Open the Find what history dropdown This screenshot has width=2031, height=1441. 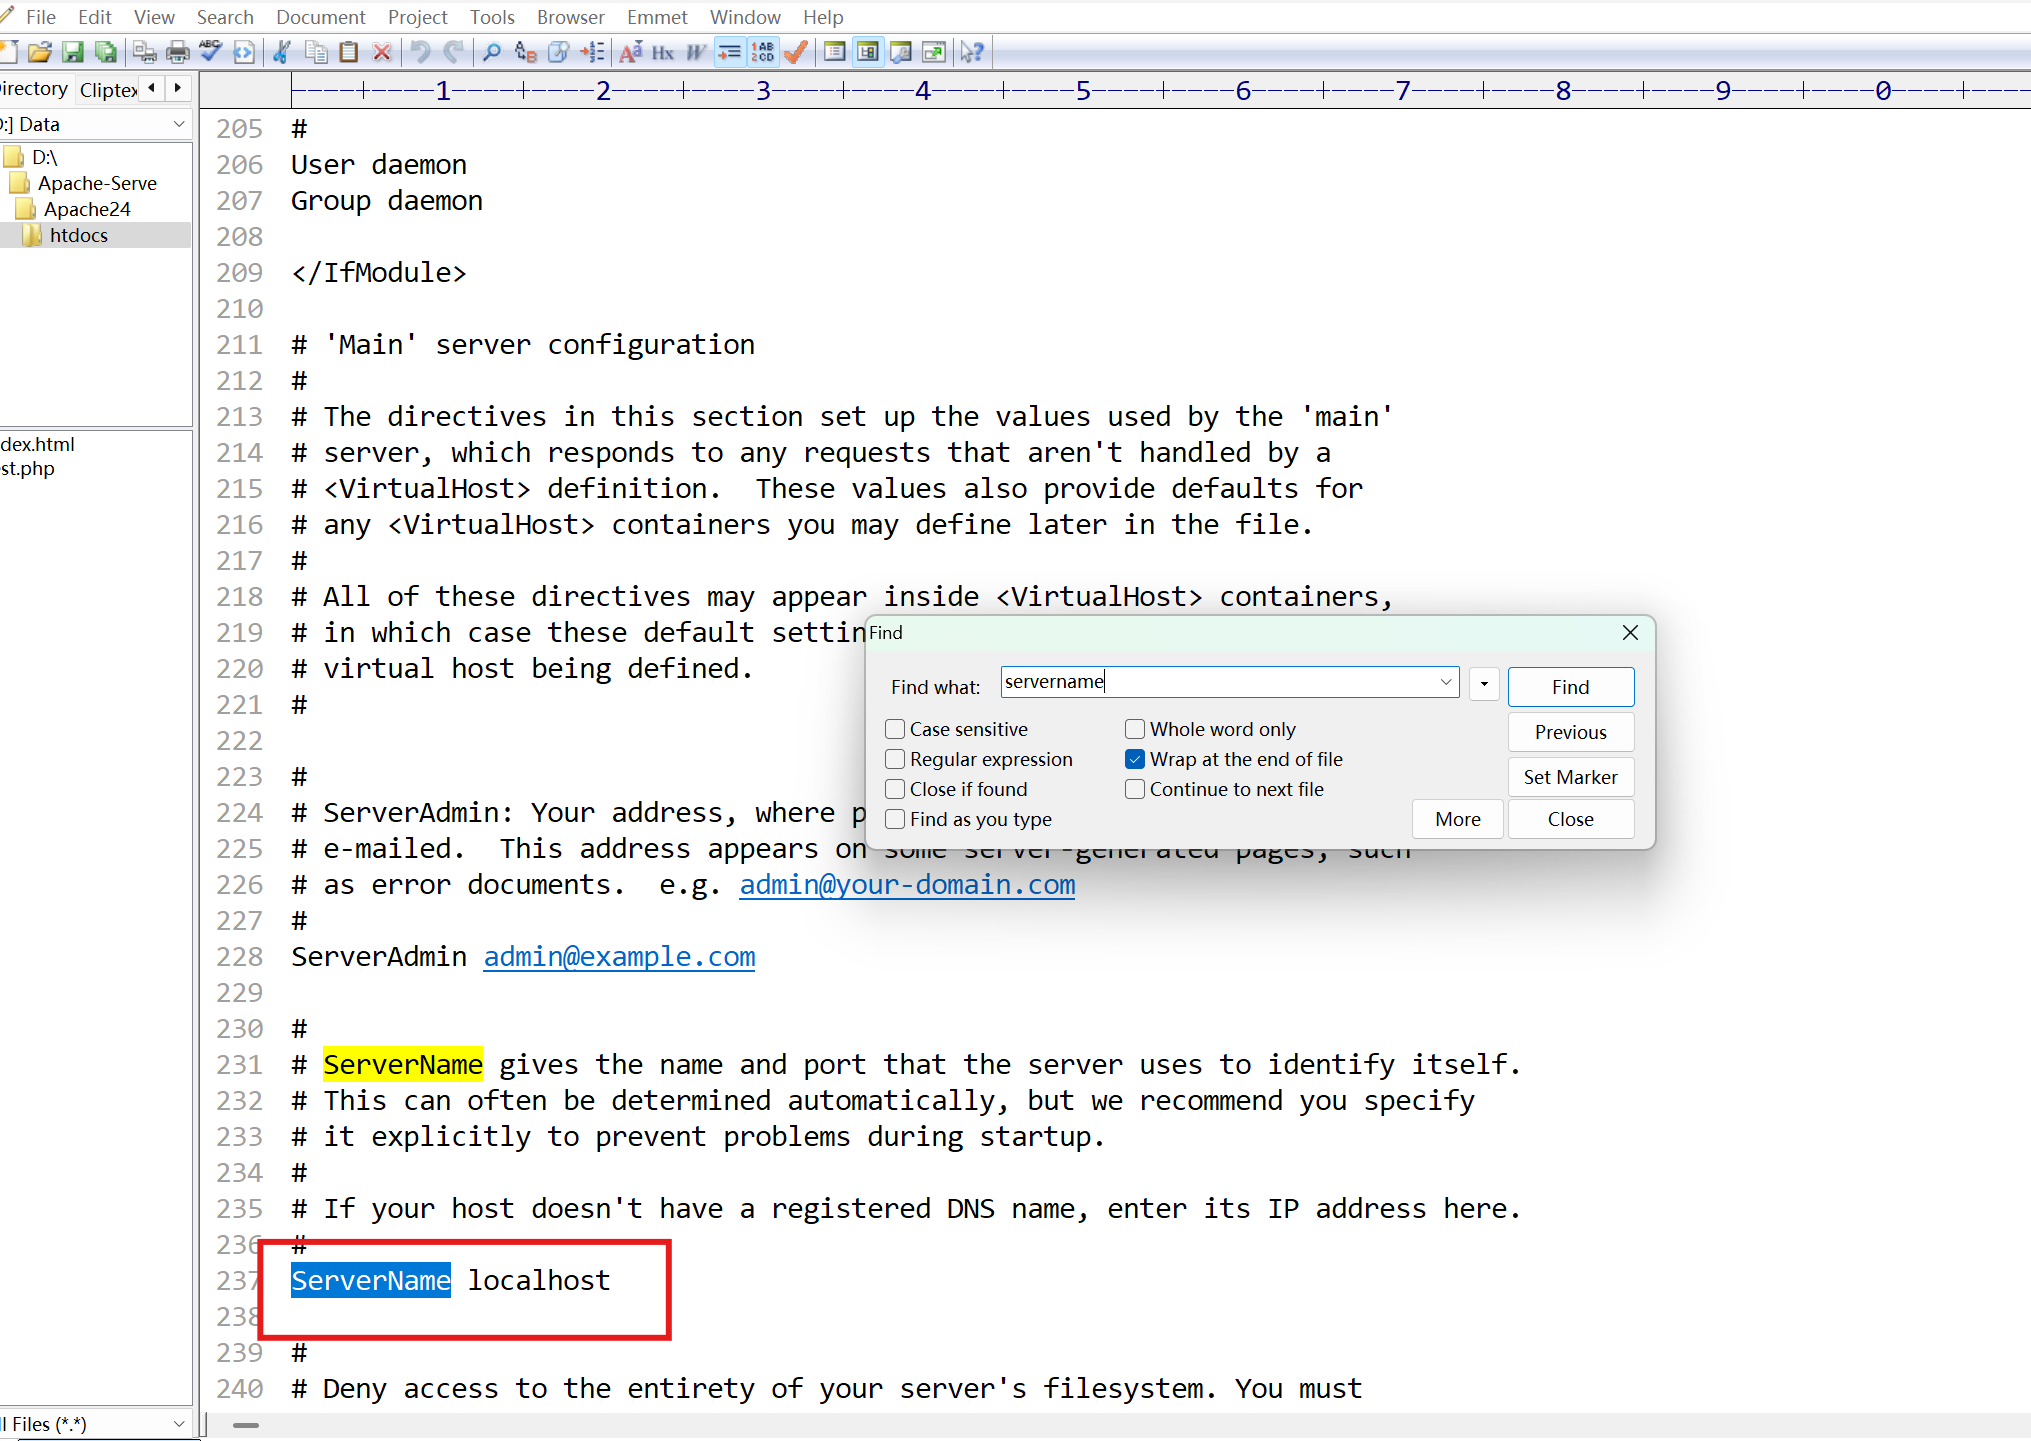pos(1448,681)
